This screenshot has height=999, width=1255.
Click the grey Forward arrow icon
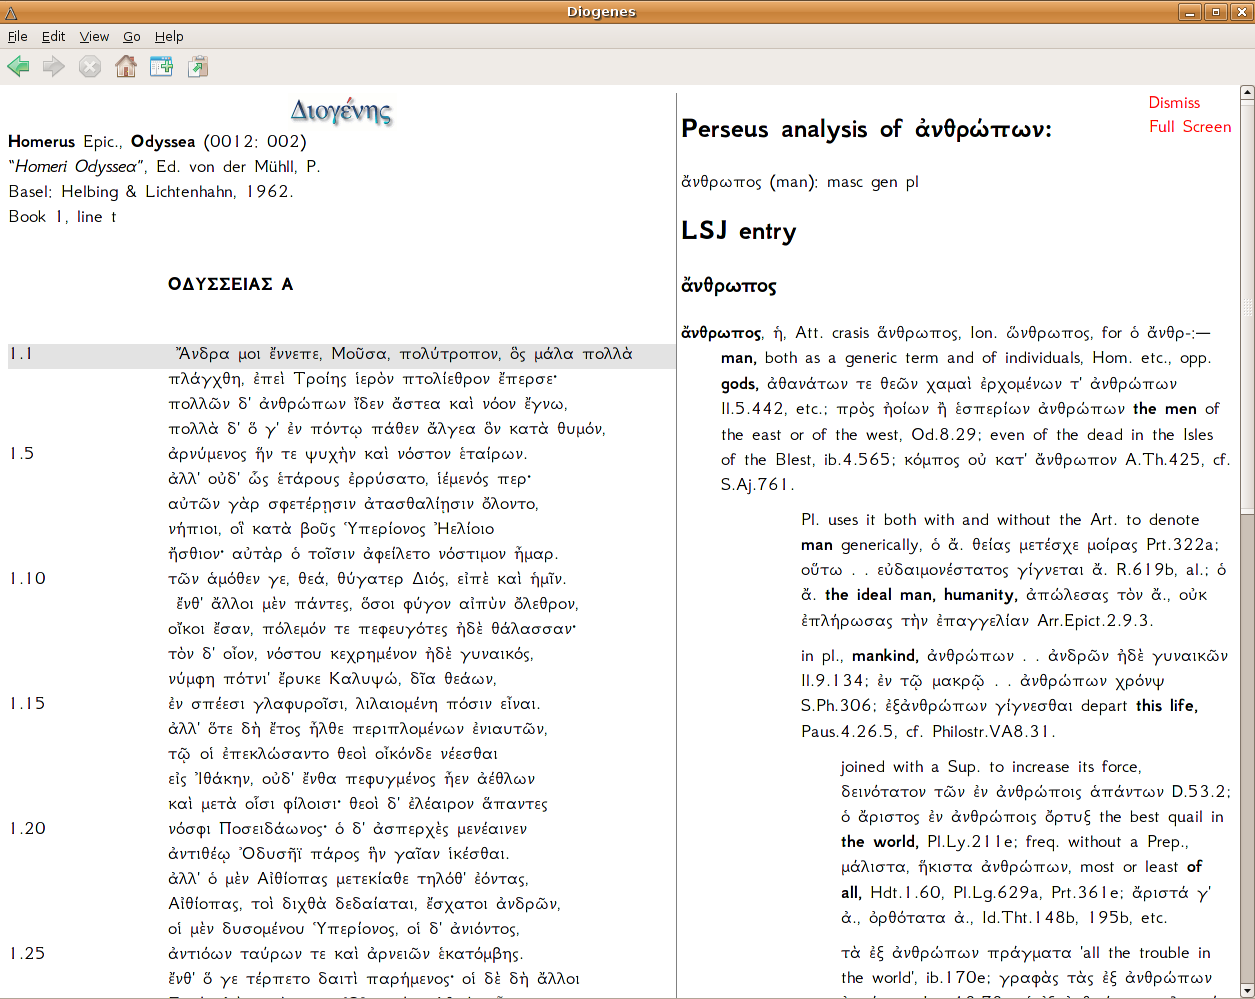click(x=54, y=67)
